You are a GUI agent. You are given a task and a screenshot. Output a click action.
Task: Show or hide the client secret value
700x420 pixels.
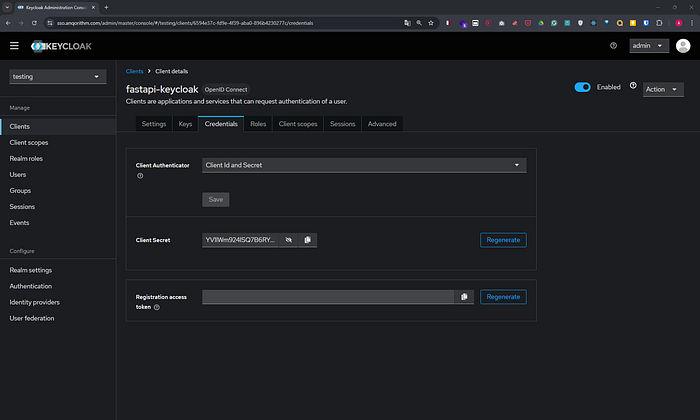tap(288, 240)
